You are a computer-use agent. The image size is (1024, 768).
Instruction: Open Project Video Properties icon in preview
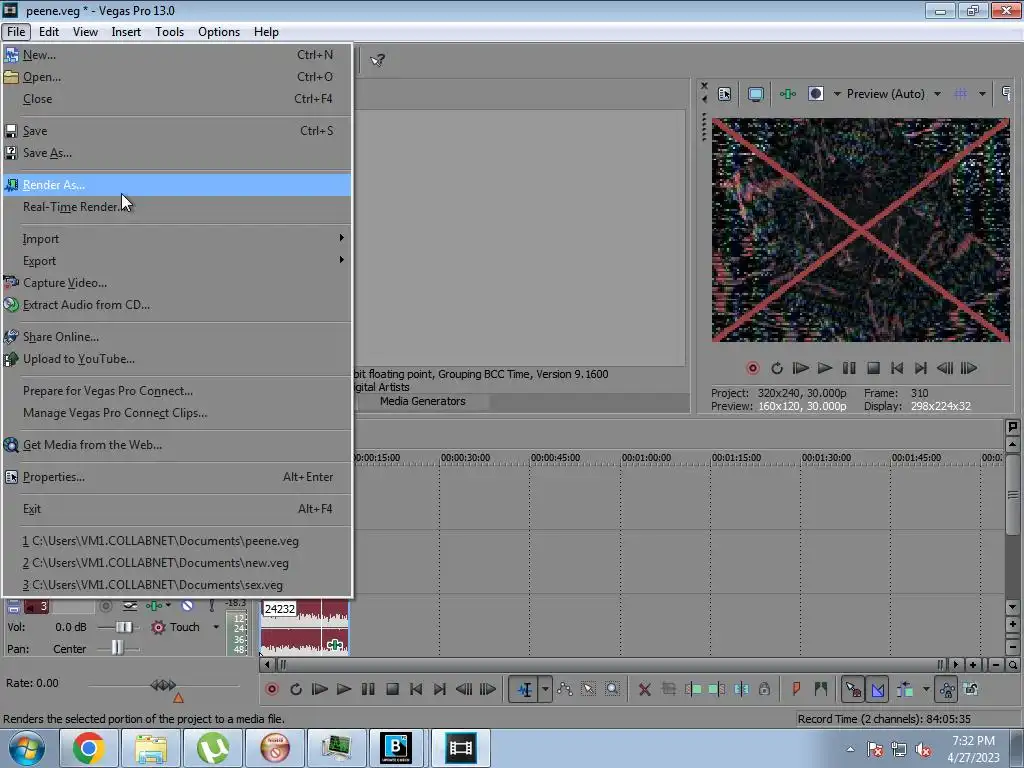tap(724, 94)
